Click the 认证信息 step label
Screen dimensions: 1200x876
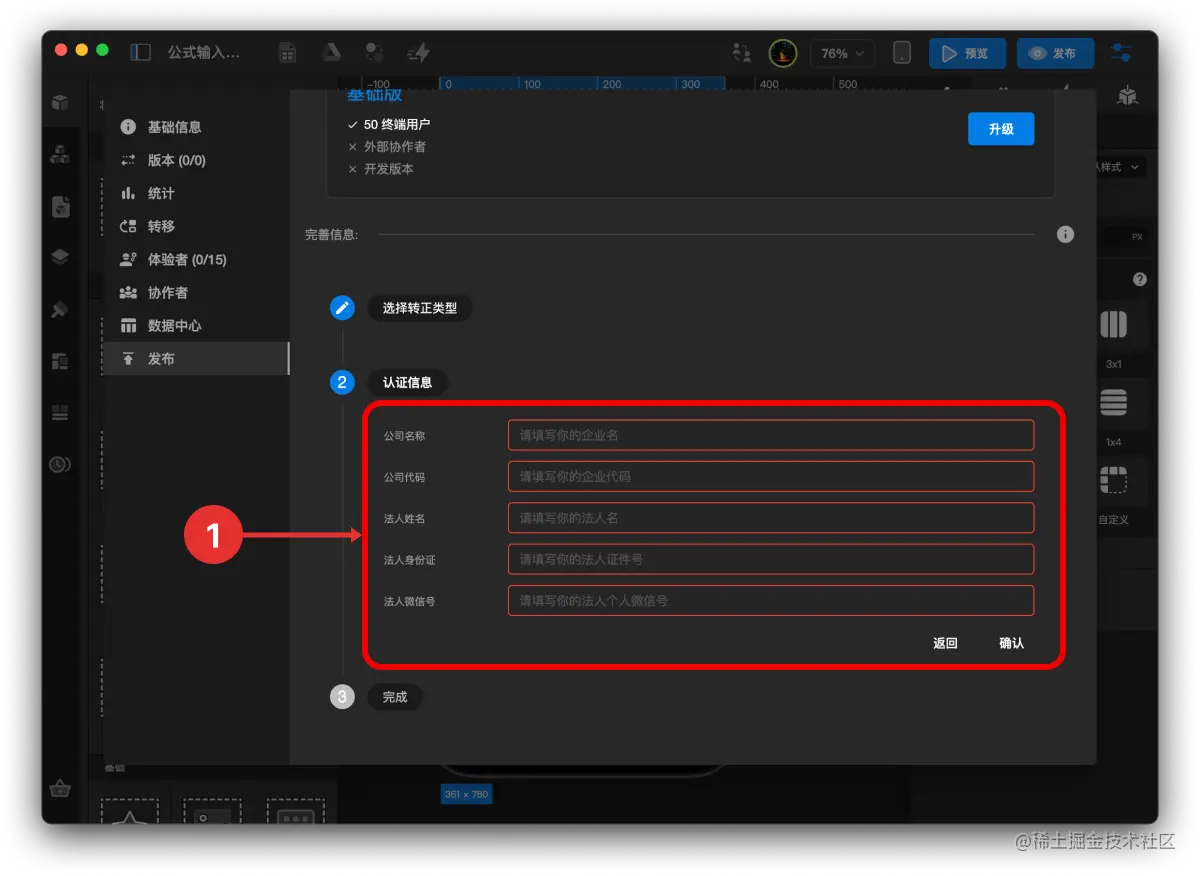pos(408,382)
